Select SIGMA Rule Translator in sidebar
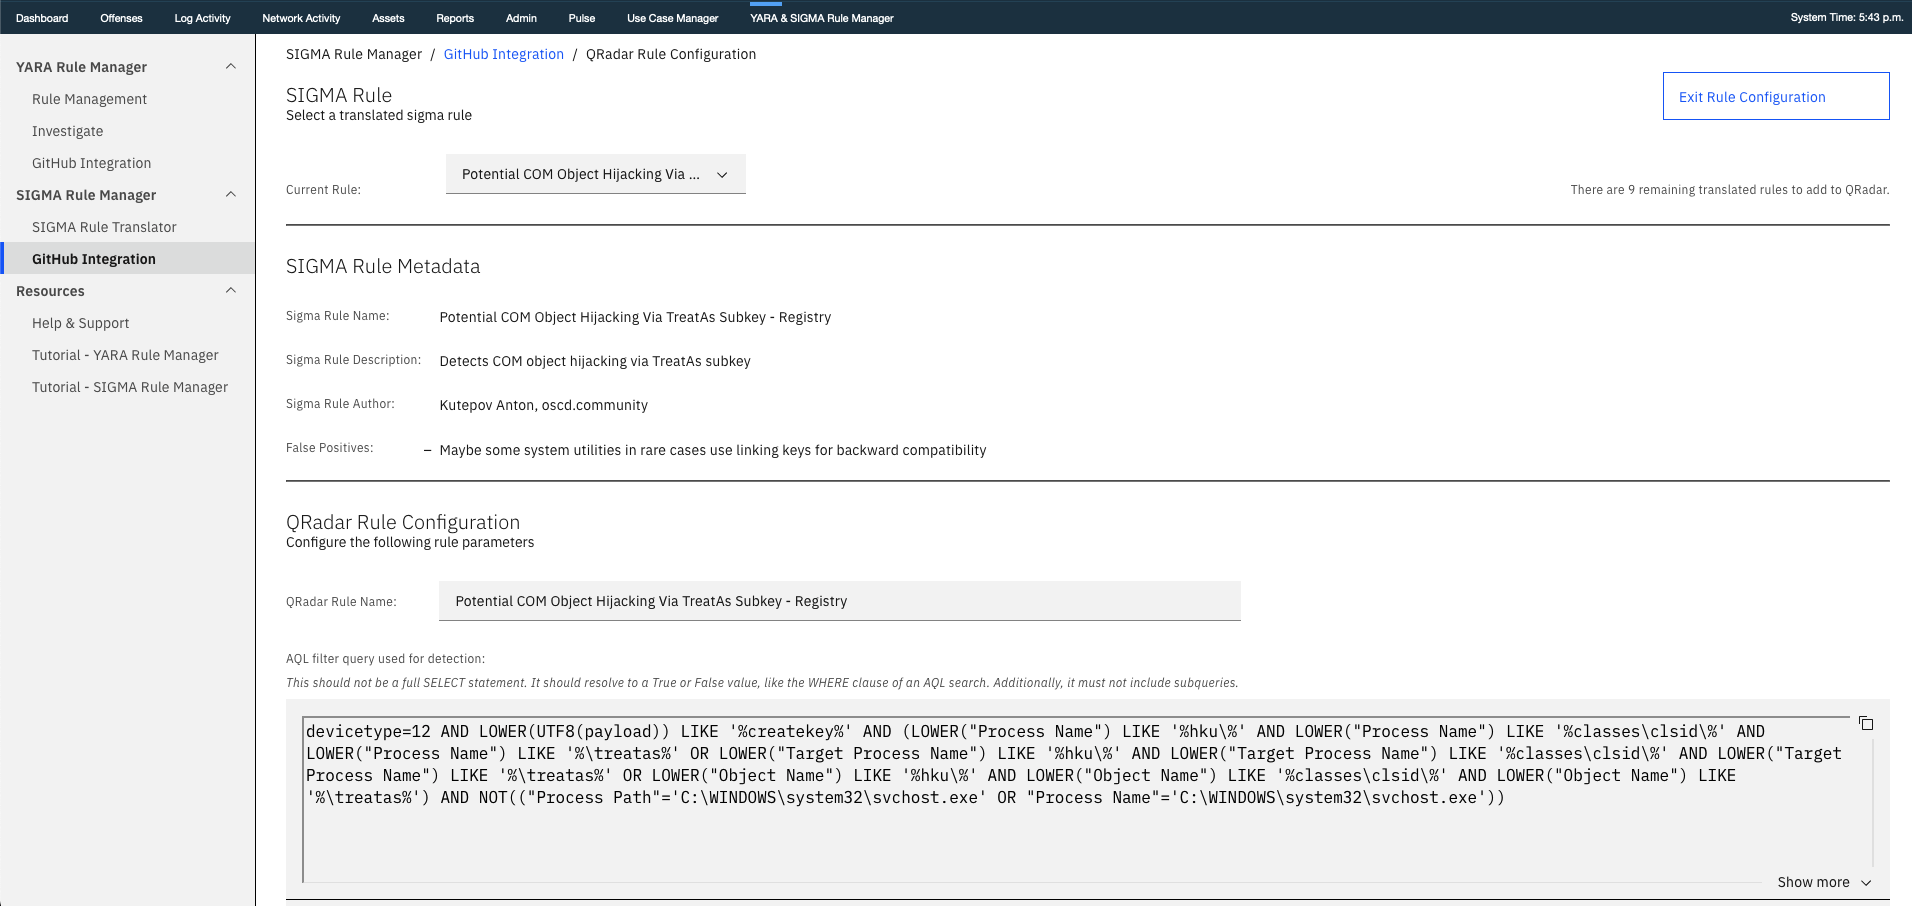 (104, 227)
